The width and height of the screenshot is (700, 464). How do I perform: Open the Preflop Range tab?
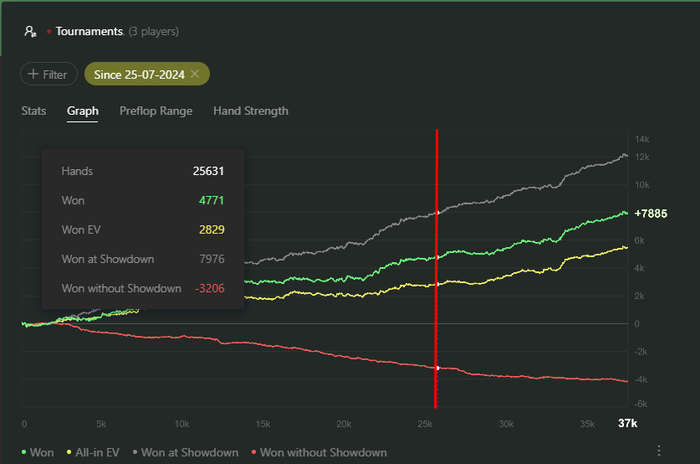[156, 111]
